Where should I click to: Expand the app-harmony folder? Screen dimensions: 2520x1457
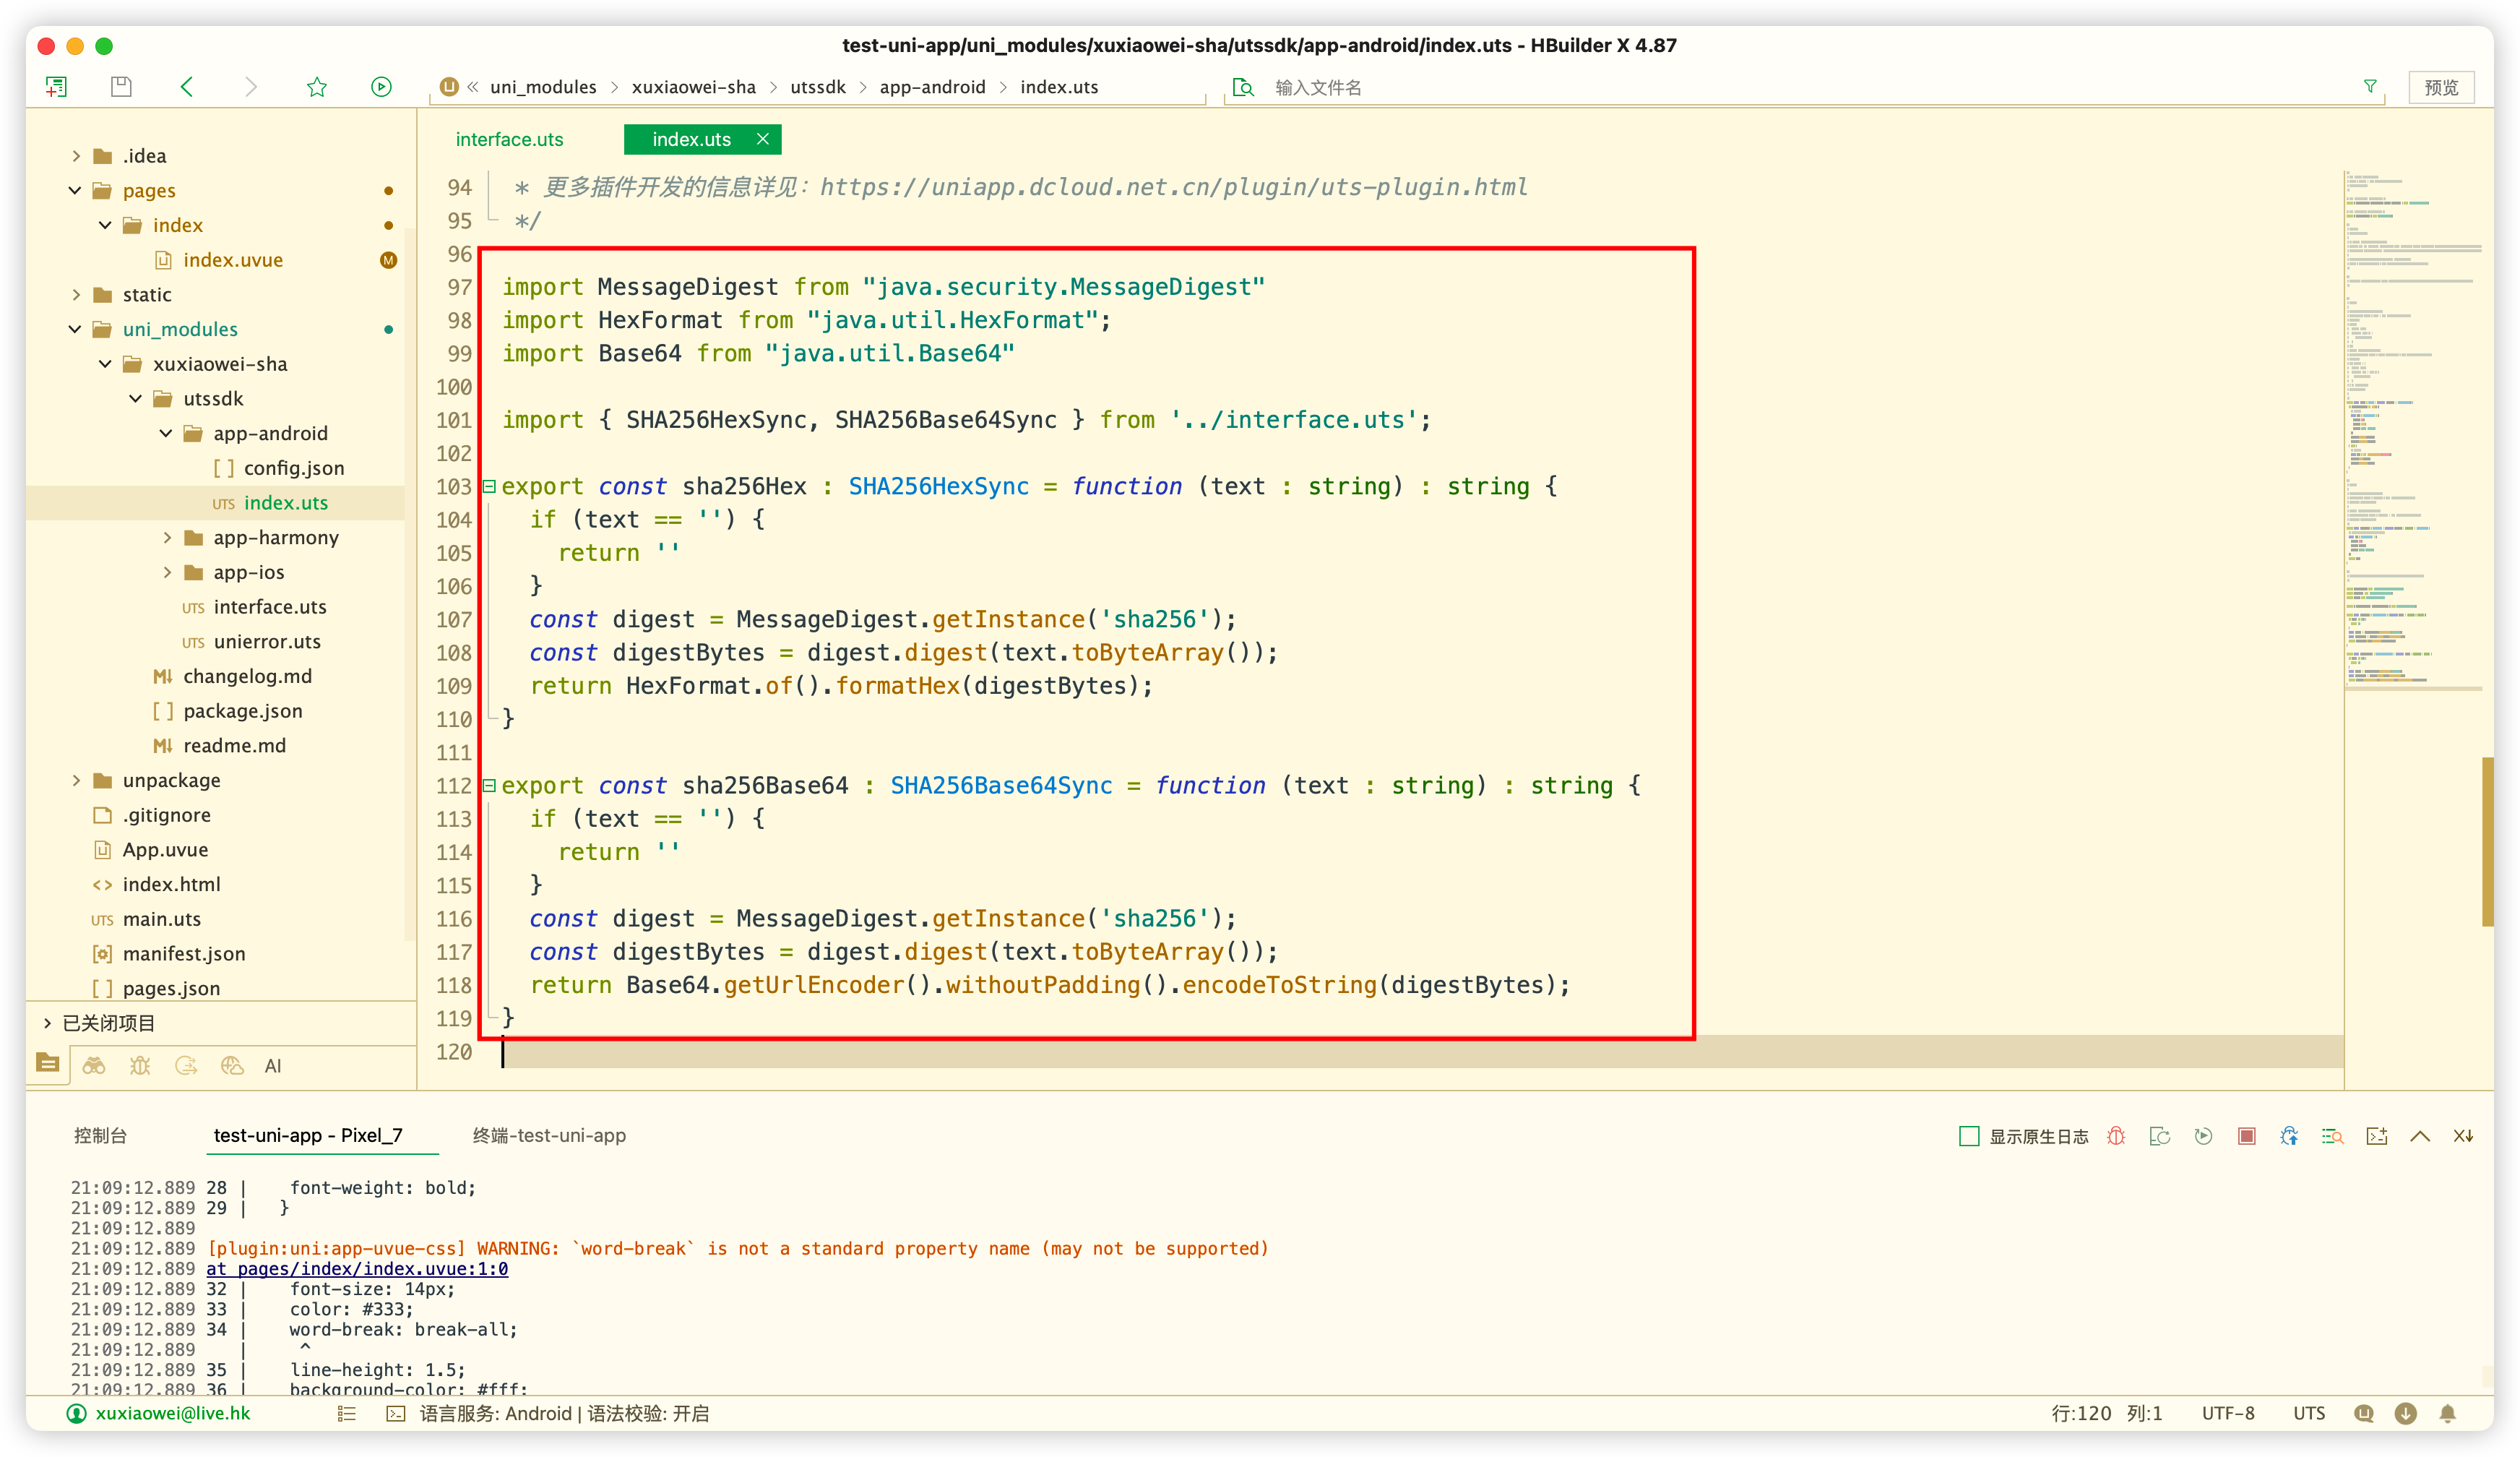167,538
